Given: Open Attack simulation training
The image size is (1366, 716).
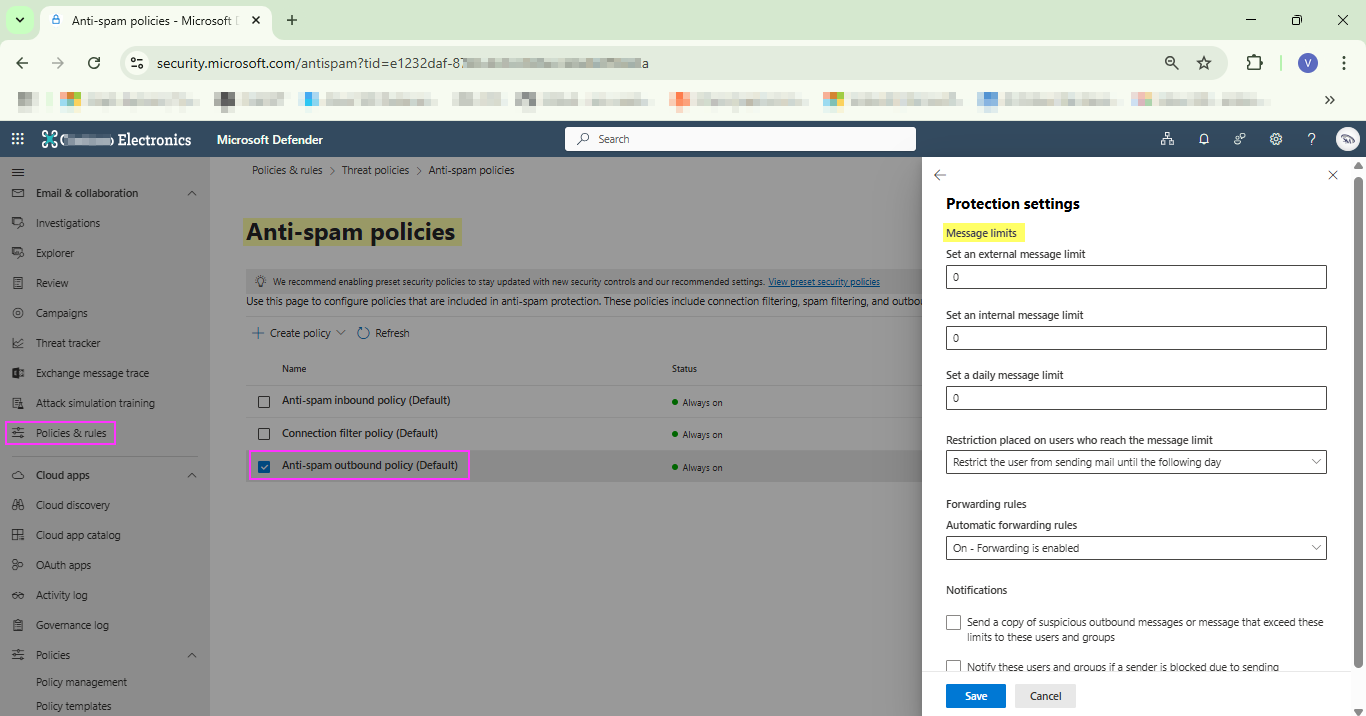Looking at the screenshot, I should click(95, 403).
